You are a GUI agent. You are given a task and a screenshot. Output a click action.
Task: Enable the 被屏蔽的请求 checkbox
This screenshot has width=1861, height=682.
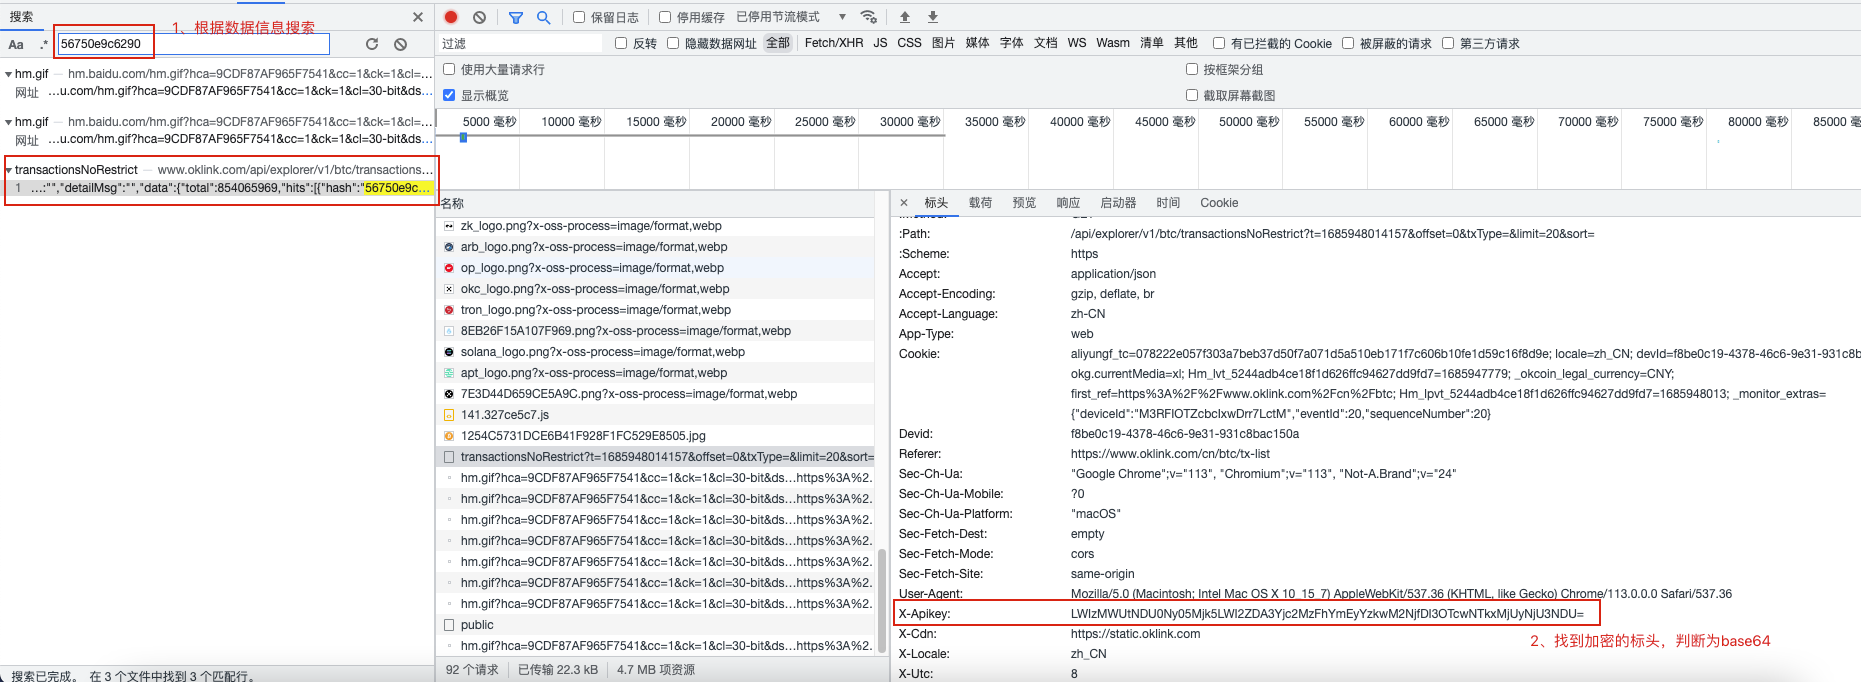[1348, 43]
